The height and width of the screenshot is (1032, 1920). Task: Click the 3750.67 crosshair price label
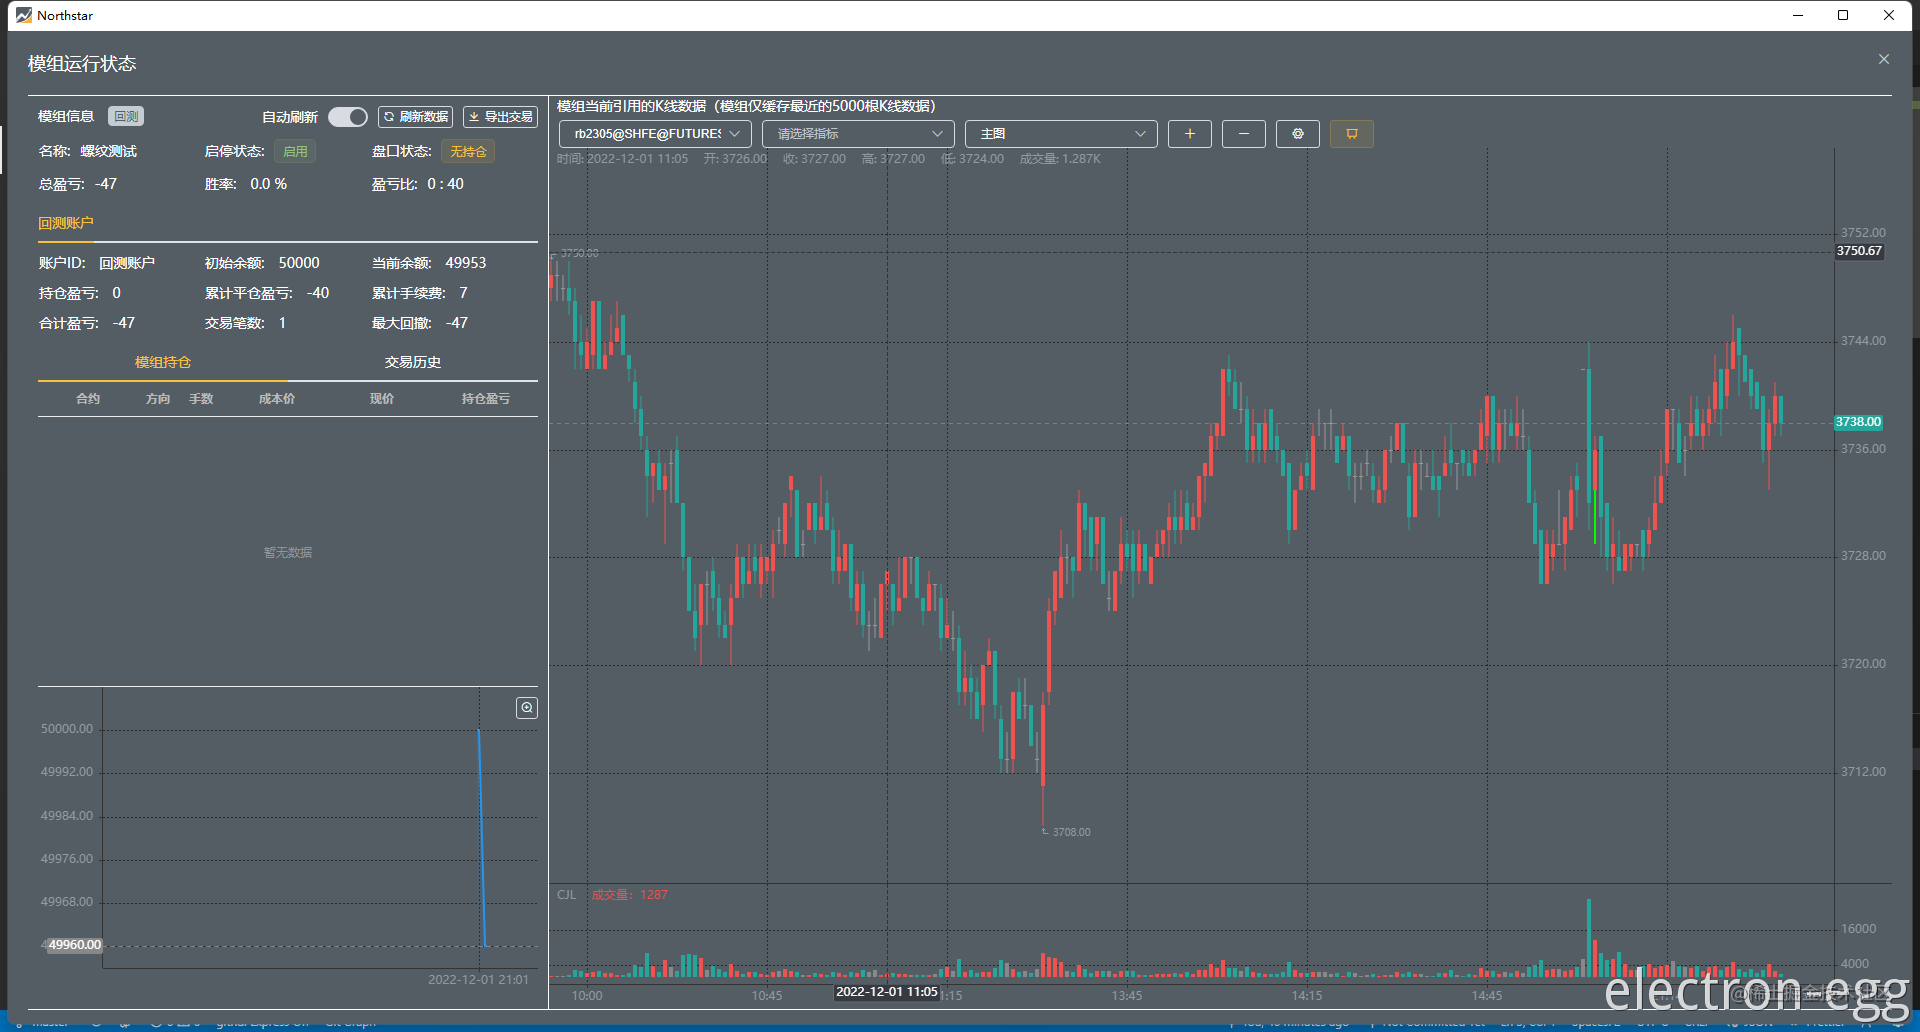tap(1859, 251)
